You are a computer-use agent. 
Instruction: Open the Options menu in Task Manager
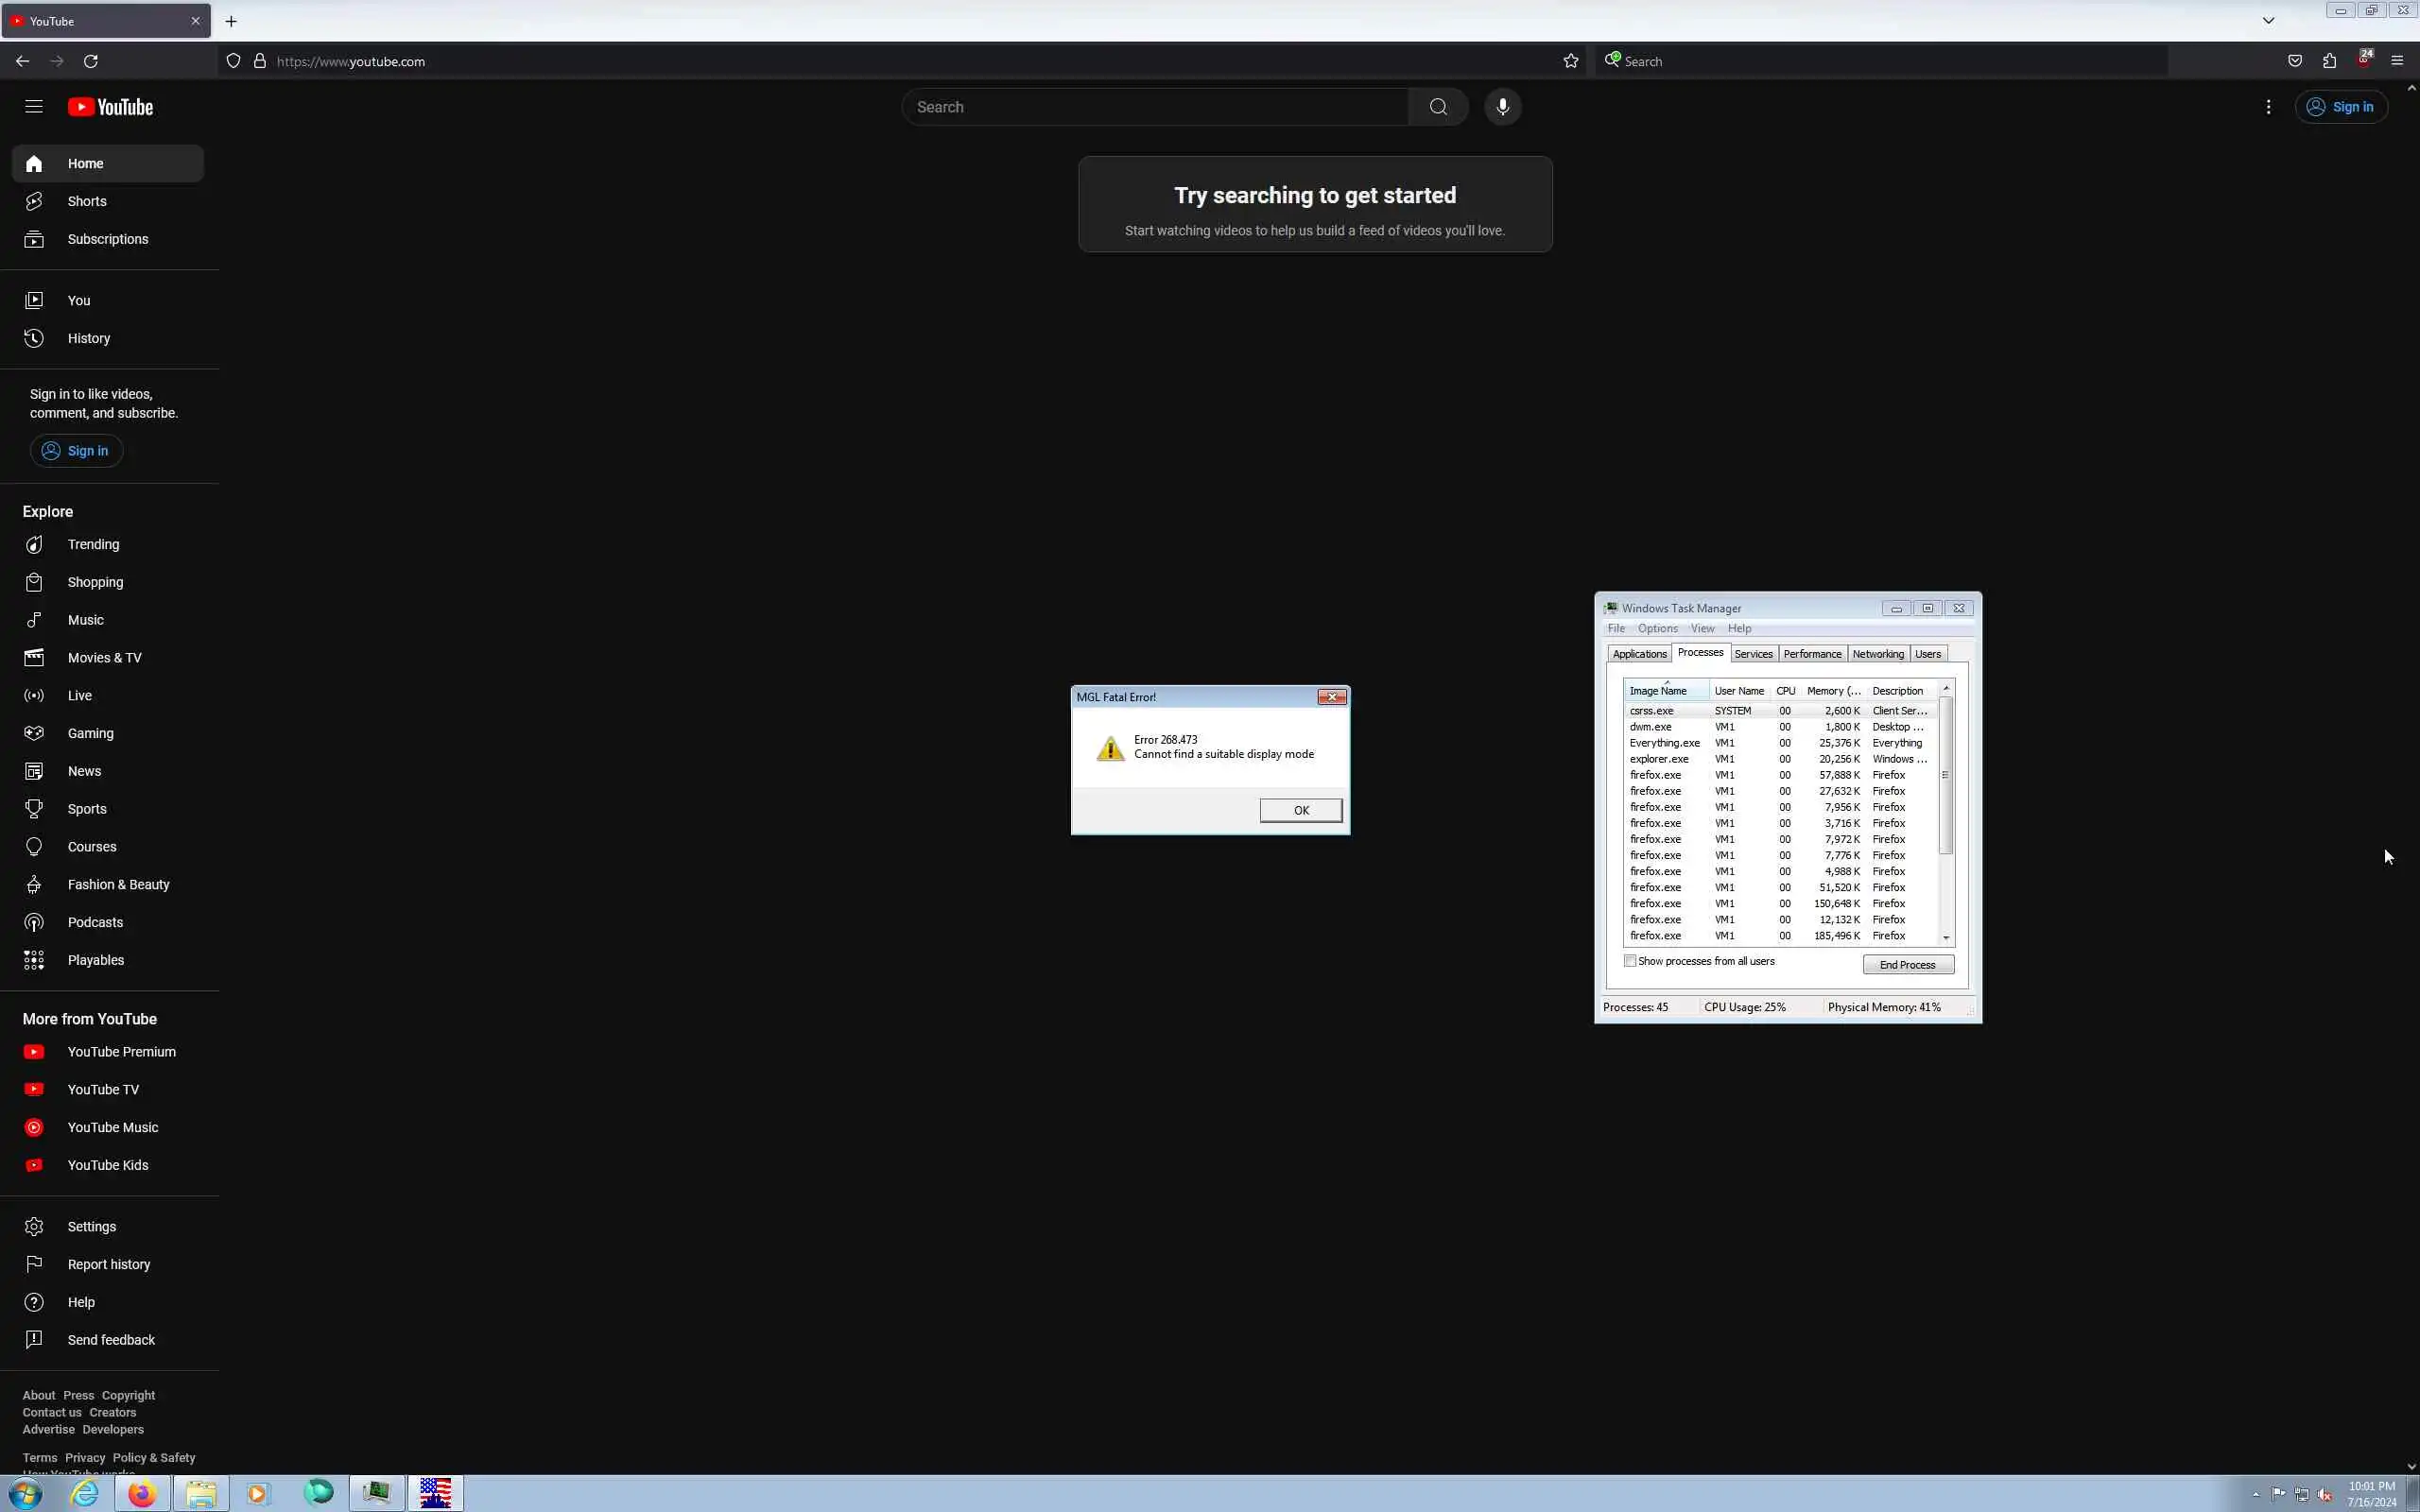pos(1657,628)
